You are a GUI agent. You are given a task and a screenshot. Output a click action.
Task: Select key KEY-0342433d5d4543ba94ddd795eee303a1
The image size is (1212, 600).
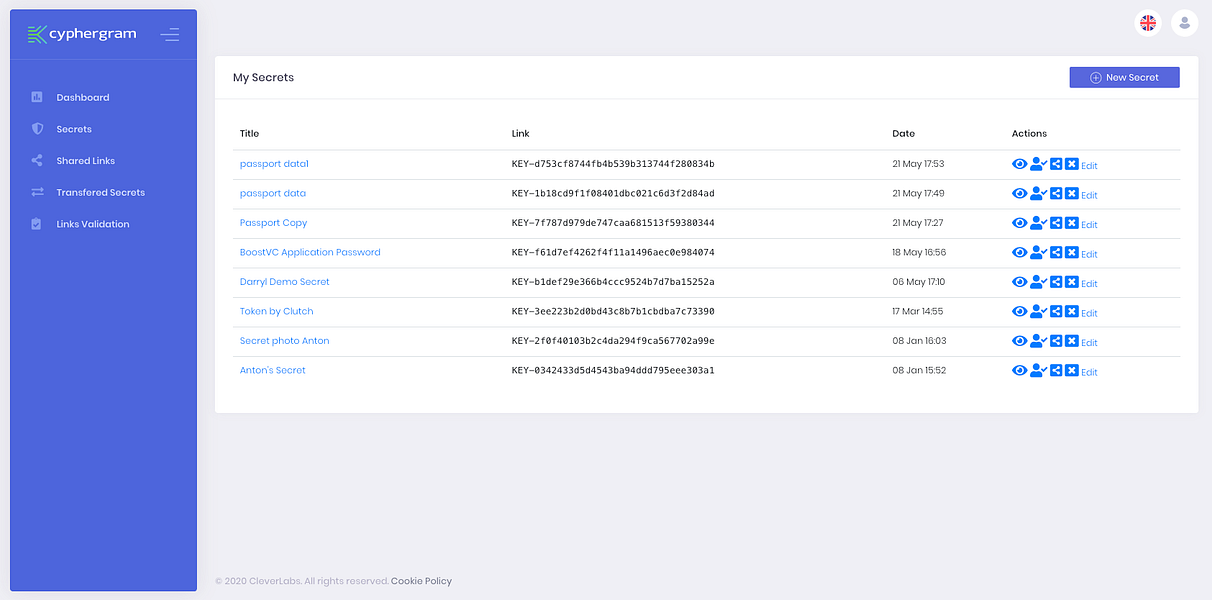613,370
